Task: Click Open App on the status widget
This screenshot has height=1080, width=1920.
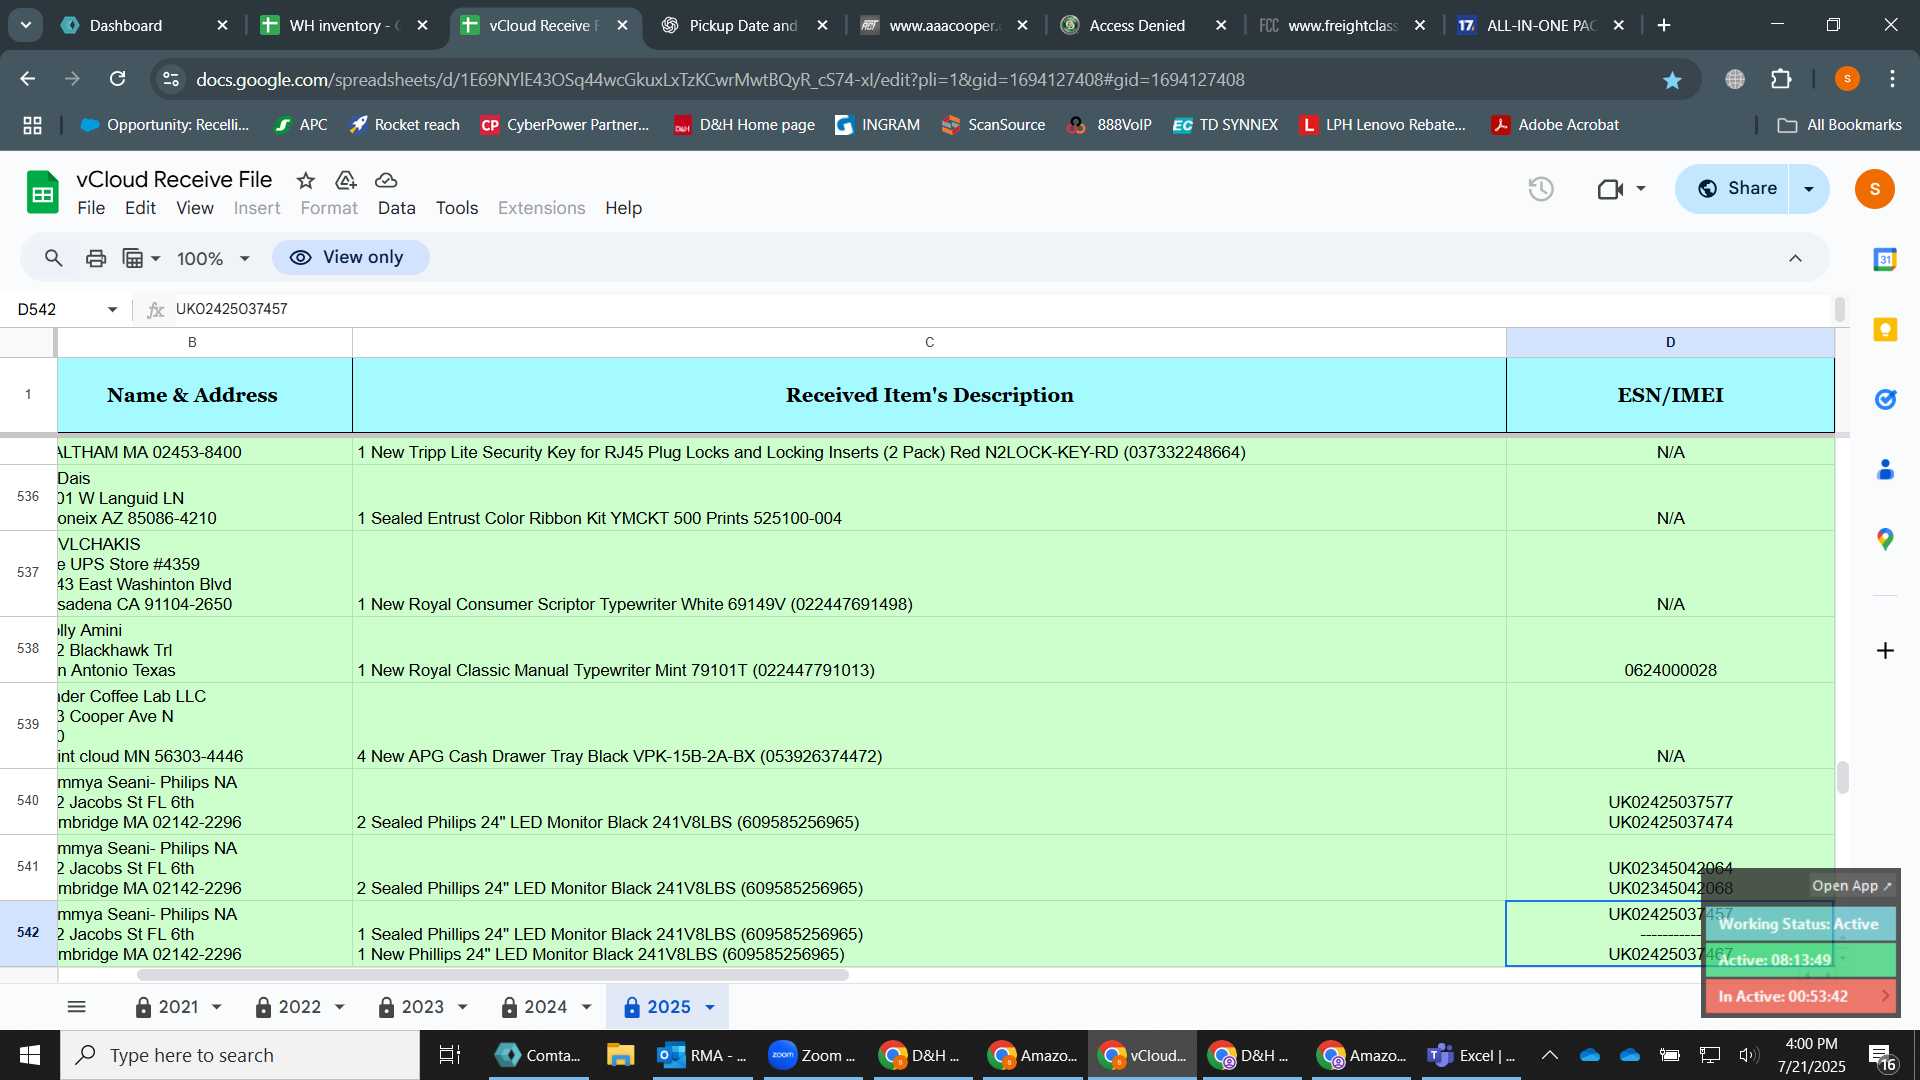Action: tap(1851, 886)
